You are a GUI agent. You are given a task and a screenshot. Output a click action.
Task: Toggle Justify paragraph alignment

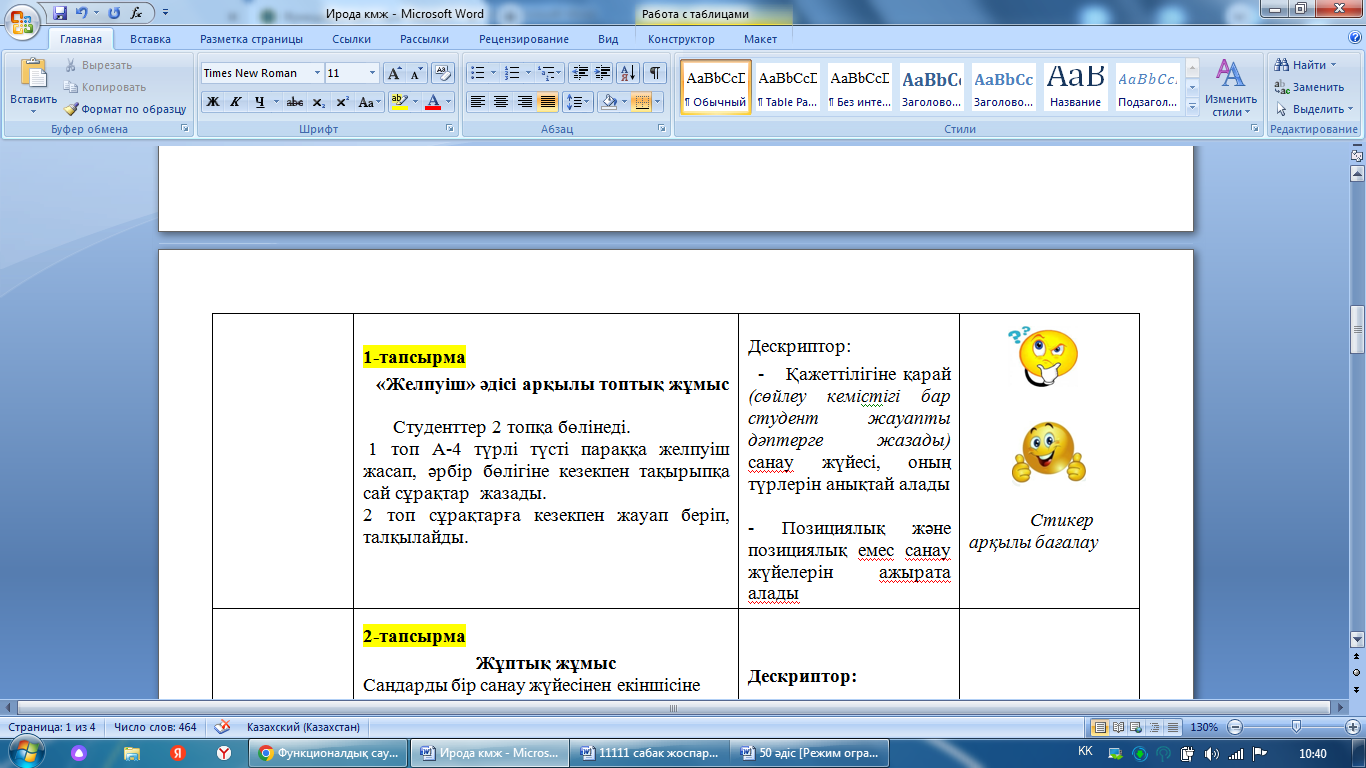click(x=547, y=102)
